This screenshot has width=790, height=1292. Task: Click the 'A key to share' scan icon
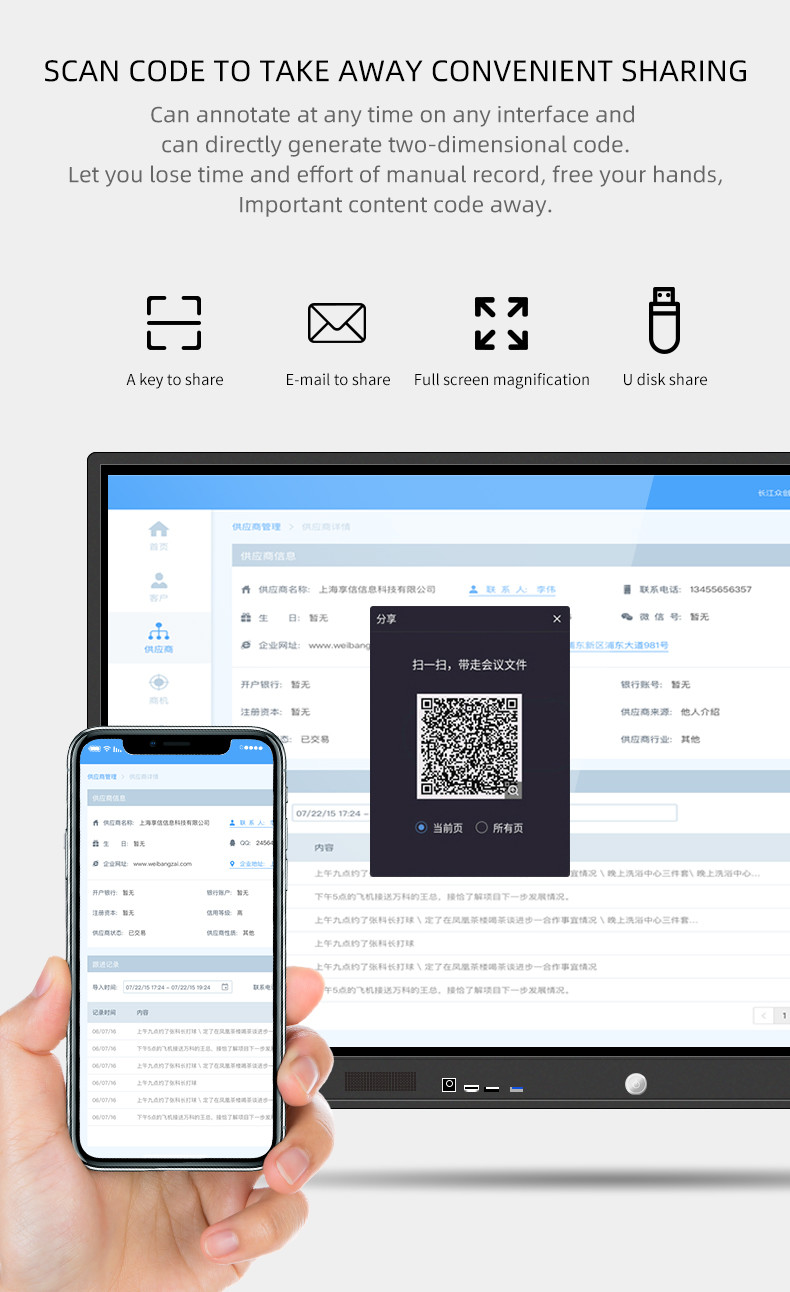click(174, 322)
